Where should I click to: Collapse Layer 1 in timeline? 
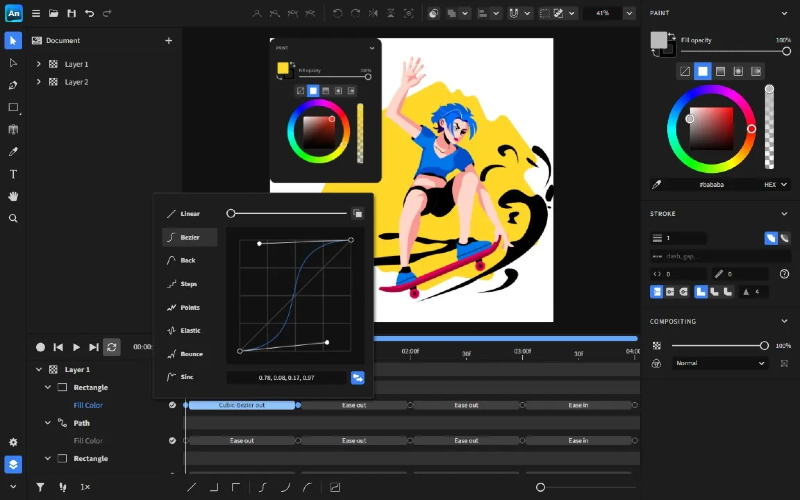point(39,369)
